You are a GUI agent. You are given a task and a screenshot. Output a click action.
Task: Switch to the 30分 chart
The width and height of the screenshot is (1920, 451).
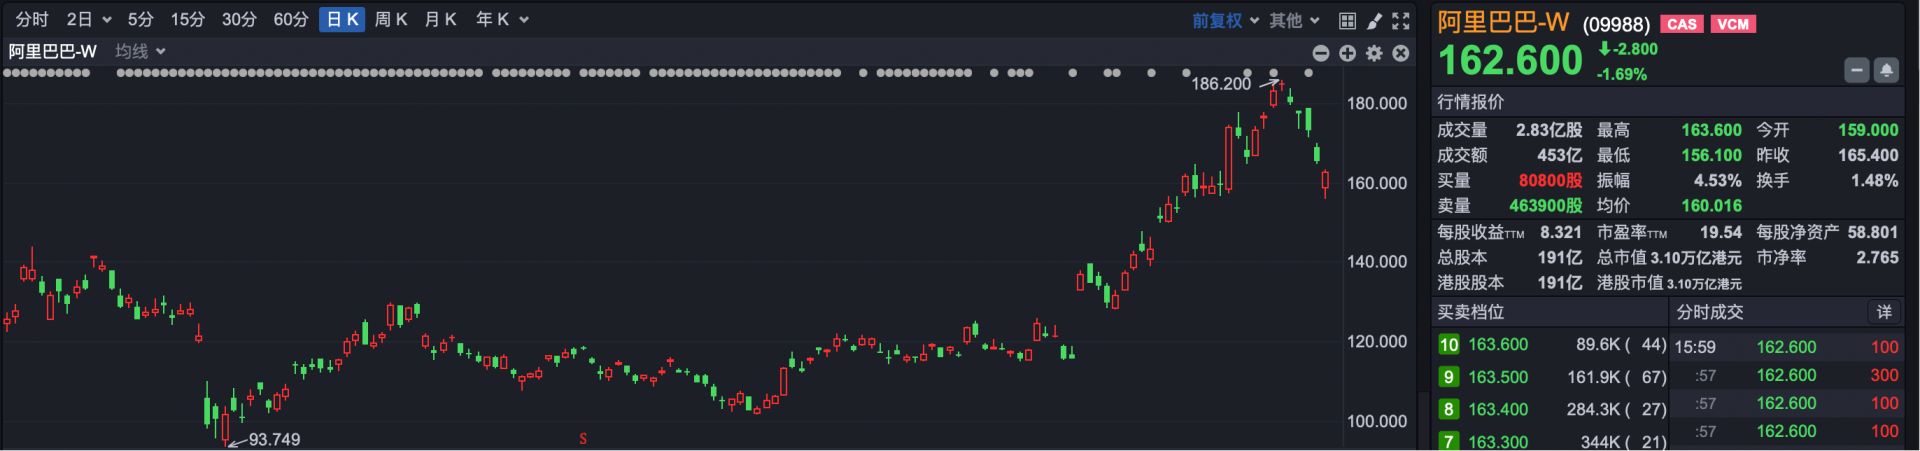pos(239,20)
